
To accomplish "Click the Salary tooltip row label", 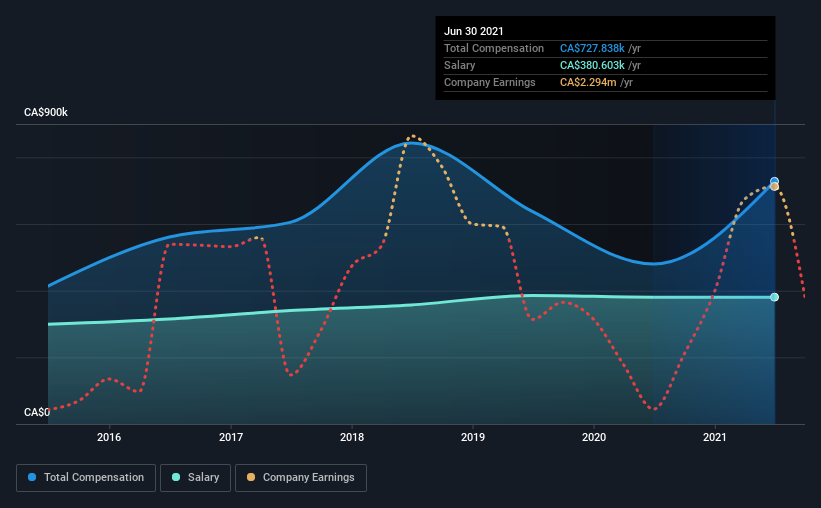I will 460,65.
